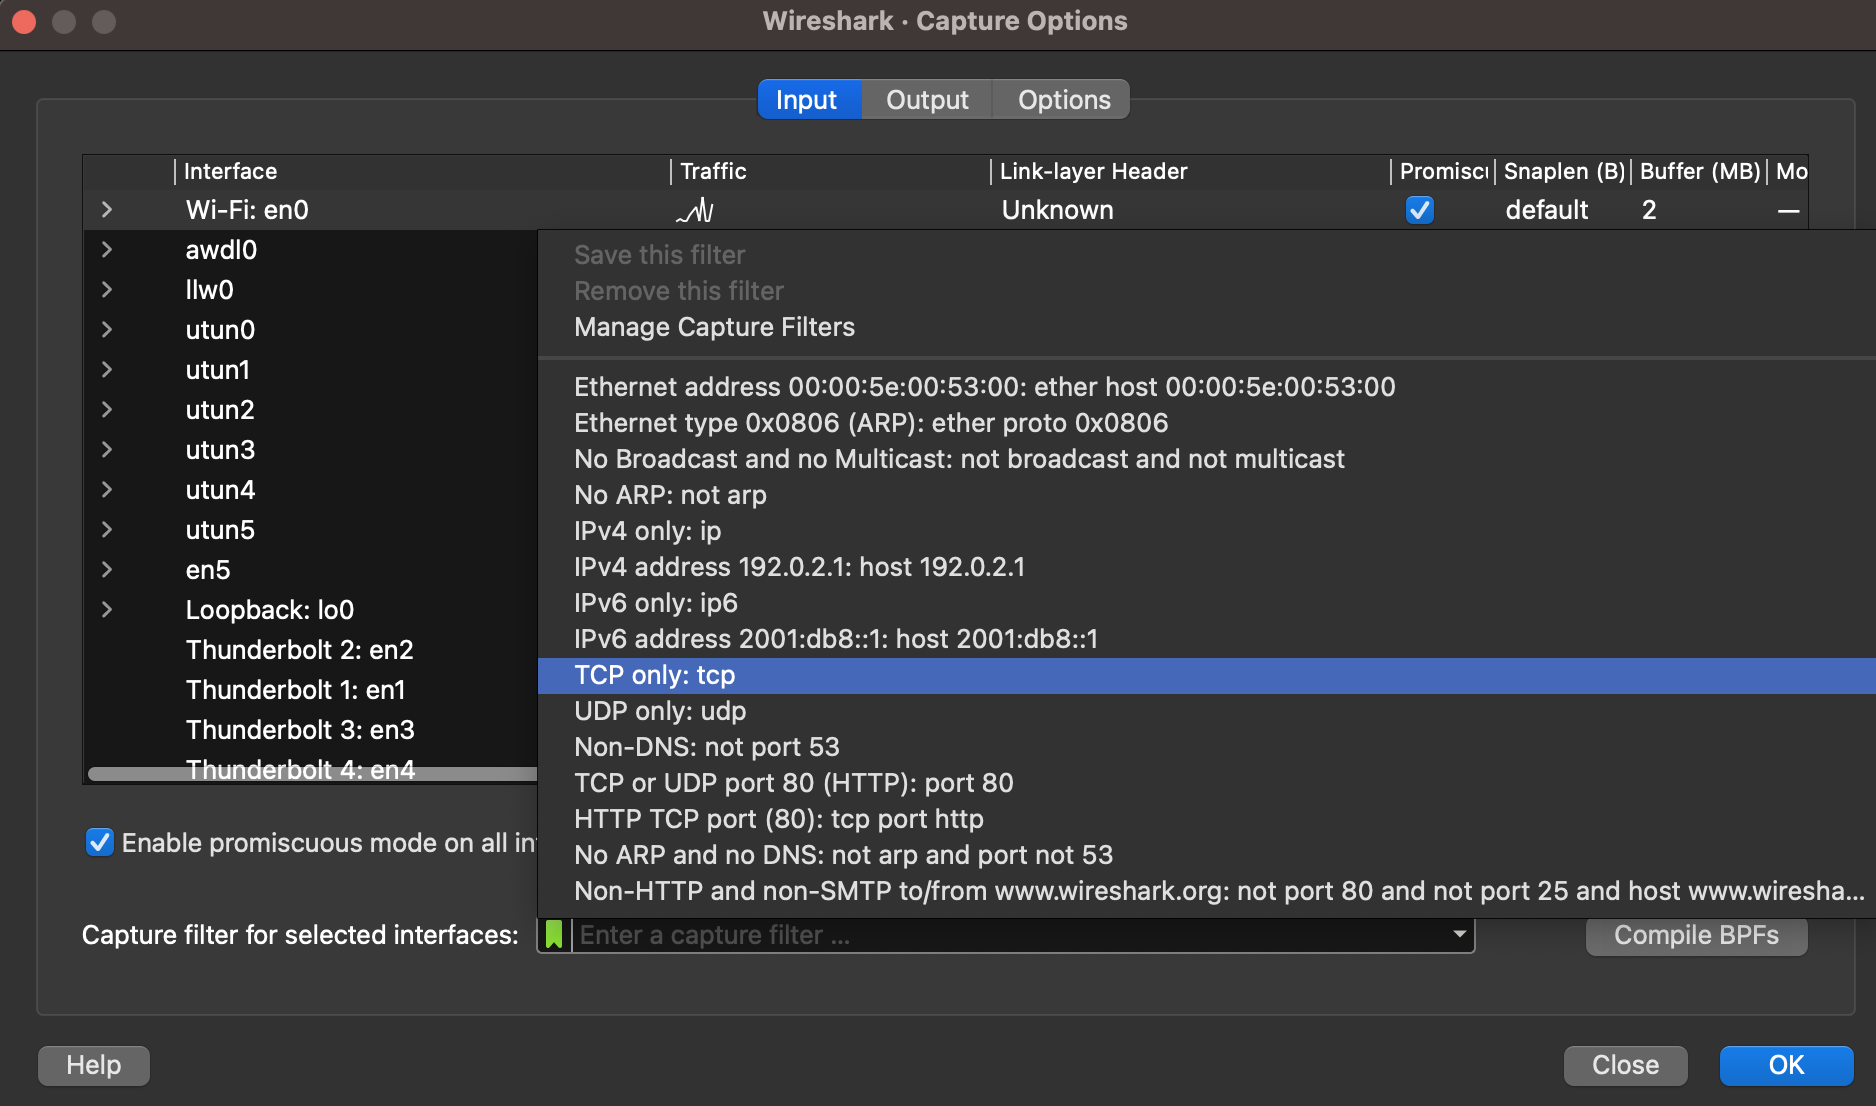Select the Non-DNS: not port 53 filter

[x=1207, y=747]
